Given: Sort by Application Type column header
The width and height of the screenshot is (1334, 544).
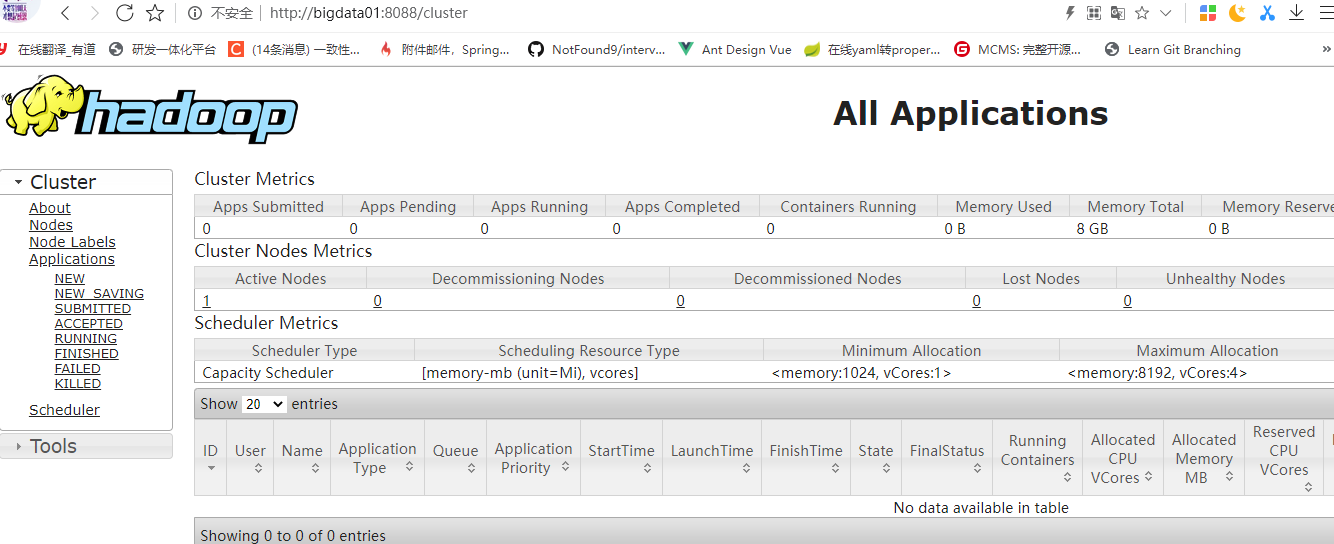Looking at the screenshot, I should pyautogui.click(x=377, y=458).
